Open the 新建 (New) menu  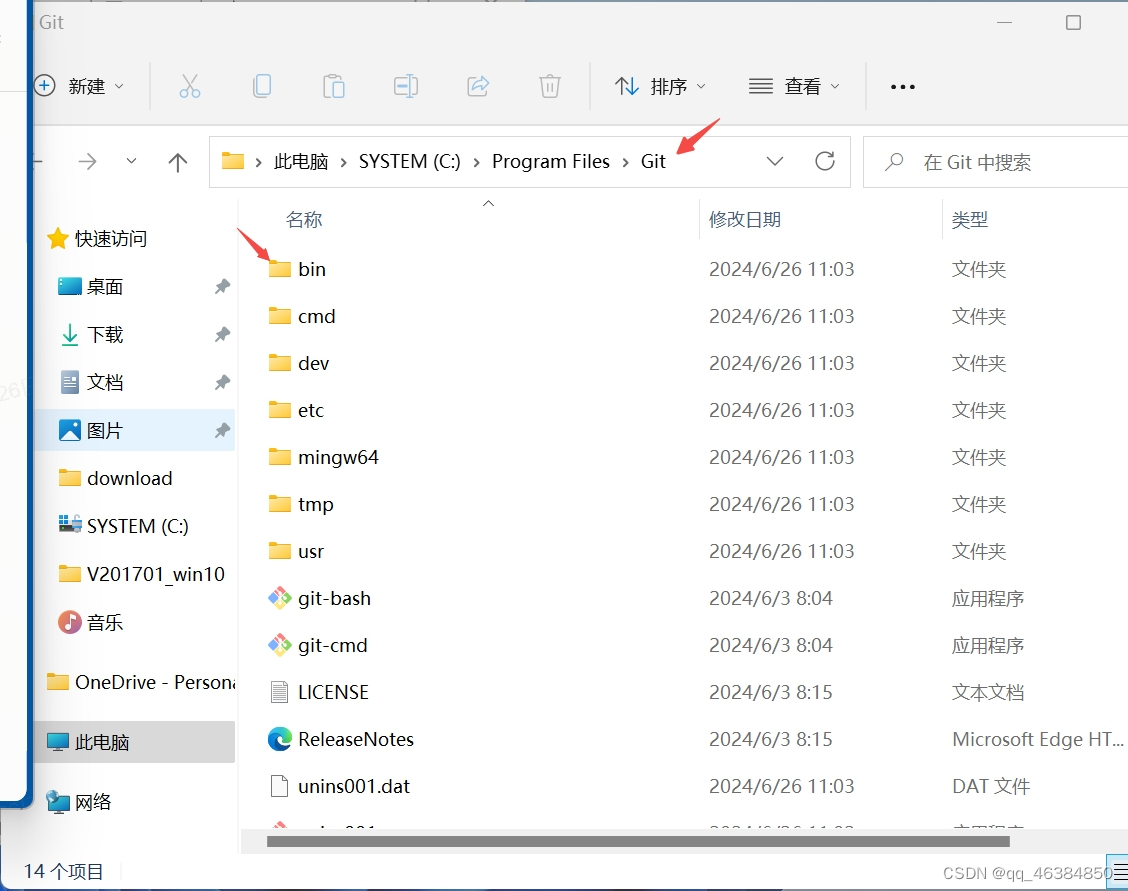point(79,86)
